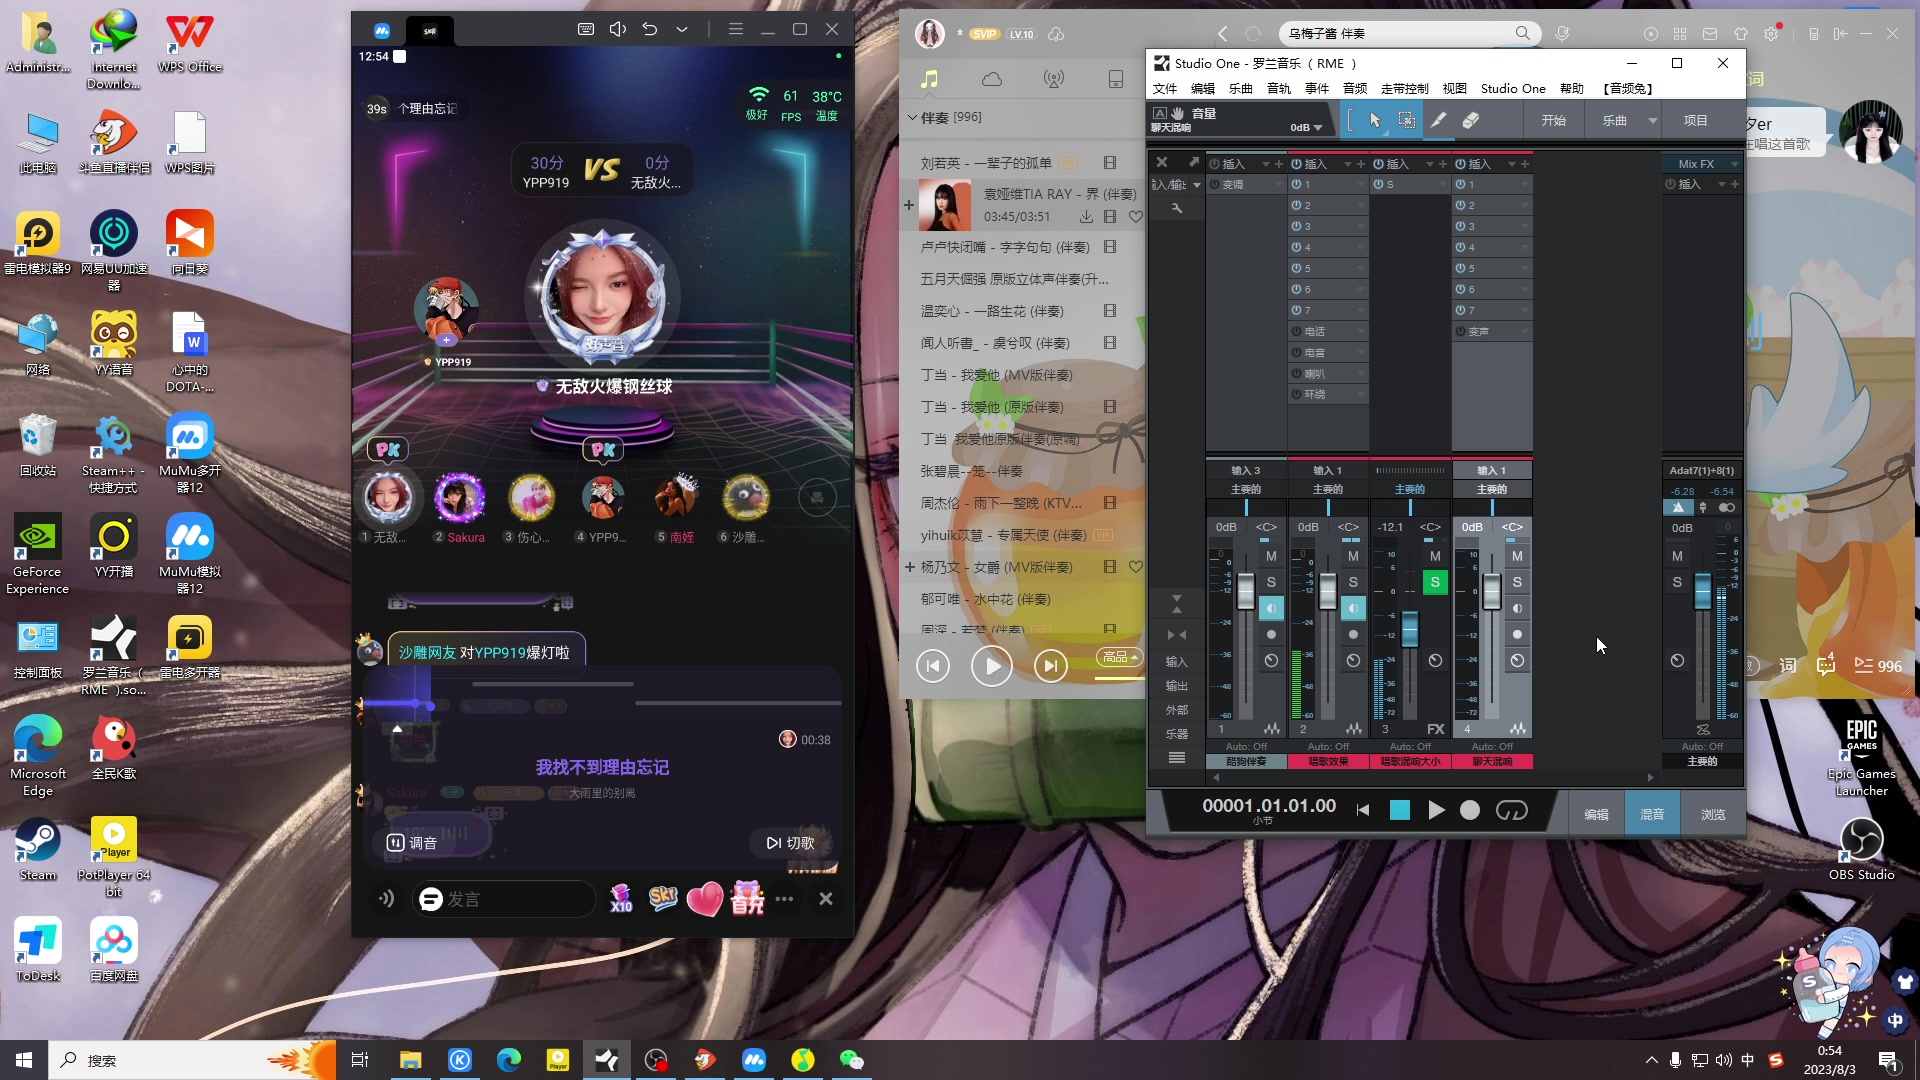This screenshot has width=1920, height=1080.
Task: Open Mix FX dropdown
Action: [1734, 164]
